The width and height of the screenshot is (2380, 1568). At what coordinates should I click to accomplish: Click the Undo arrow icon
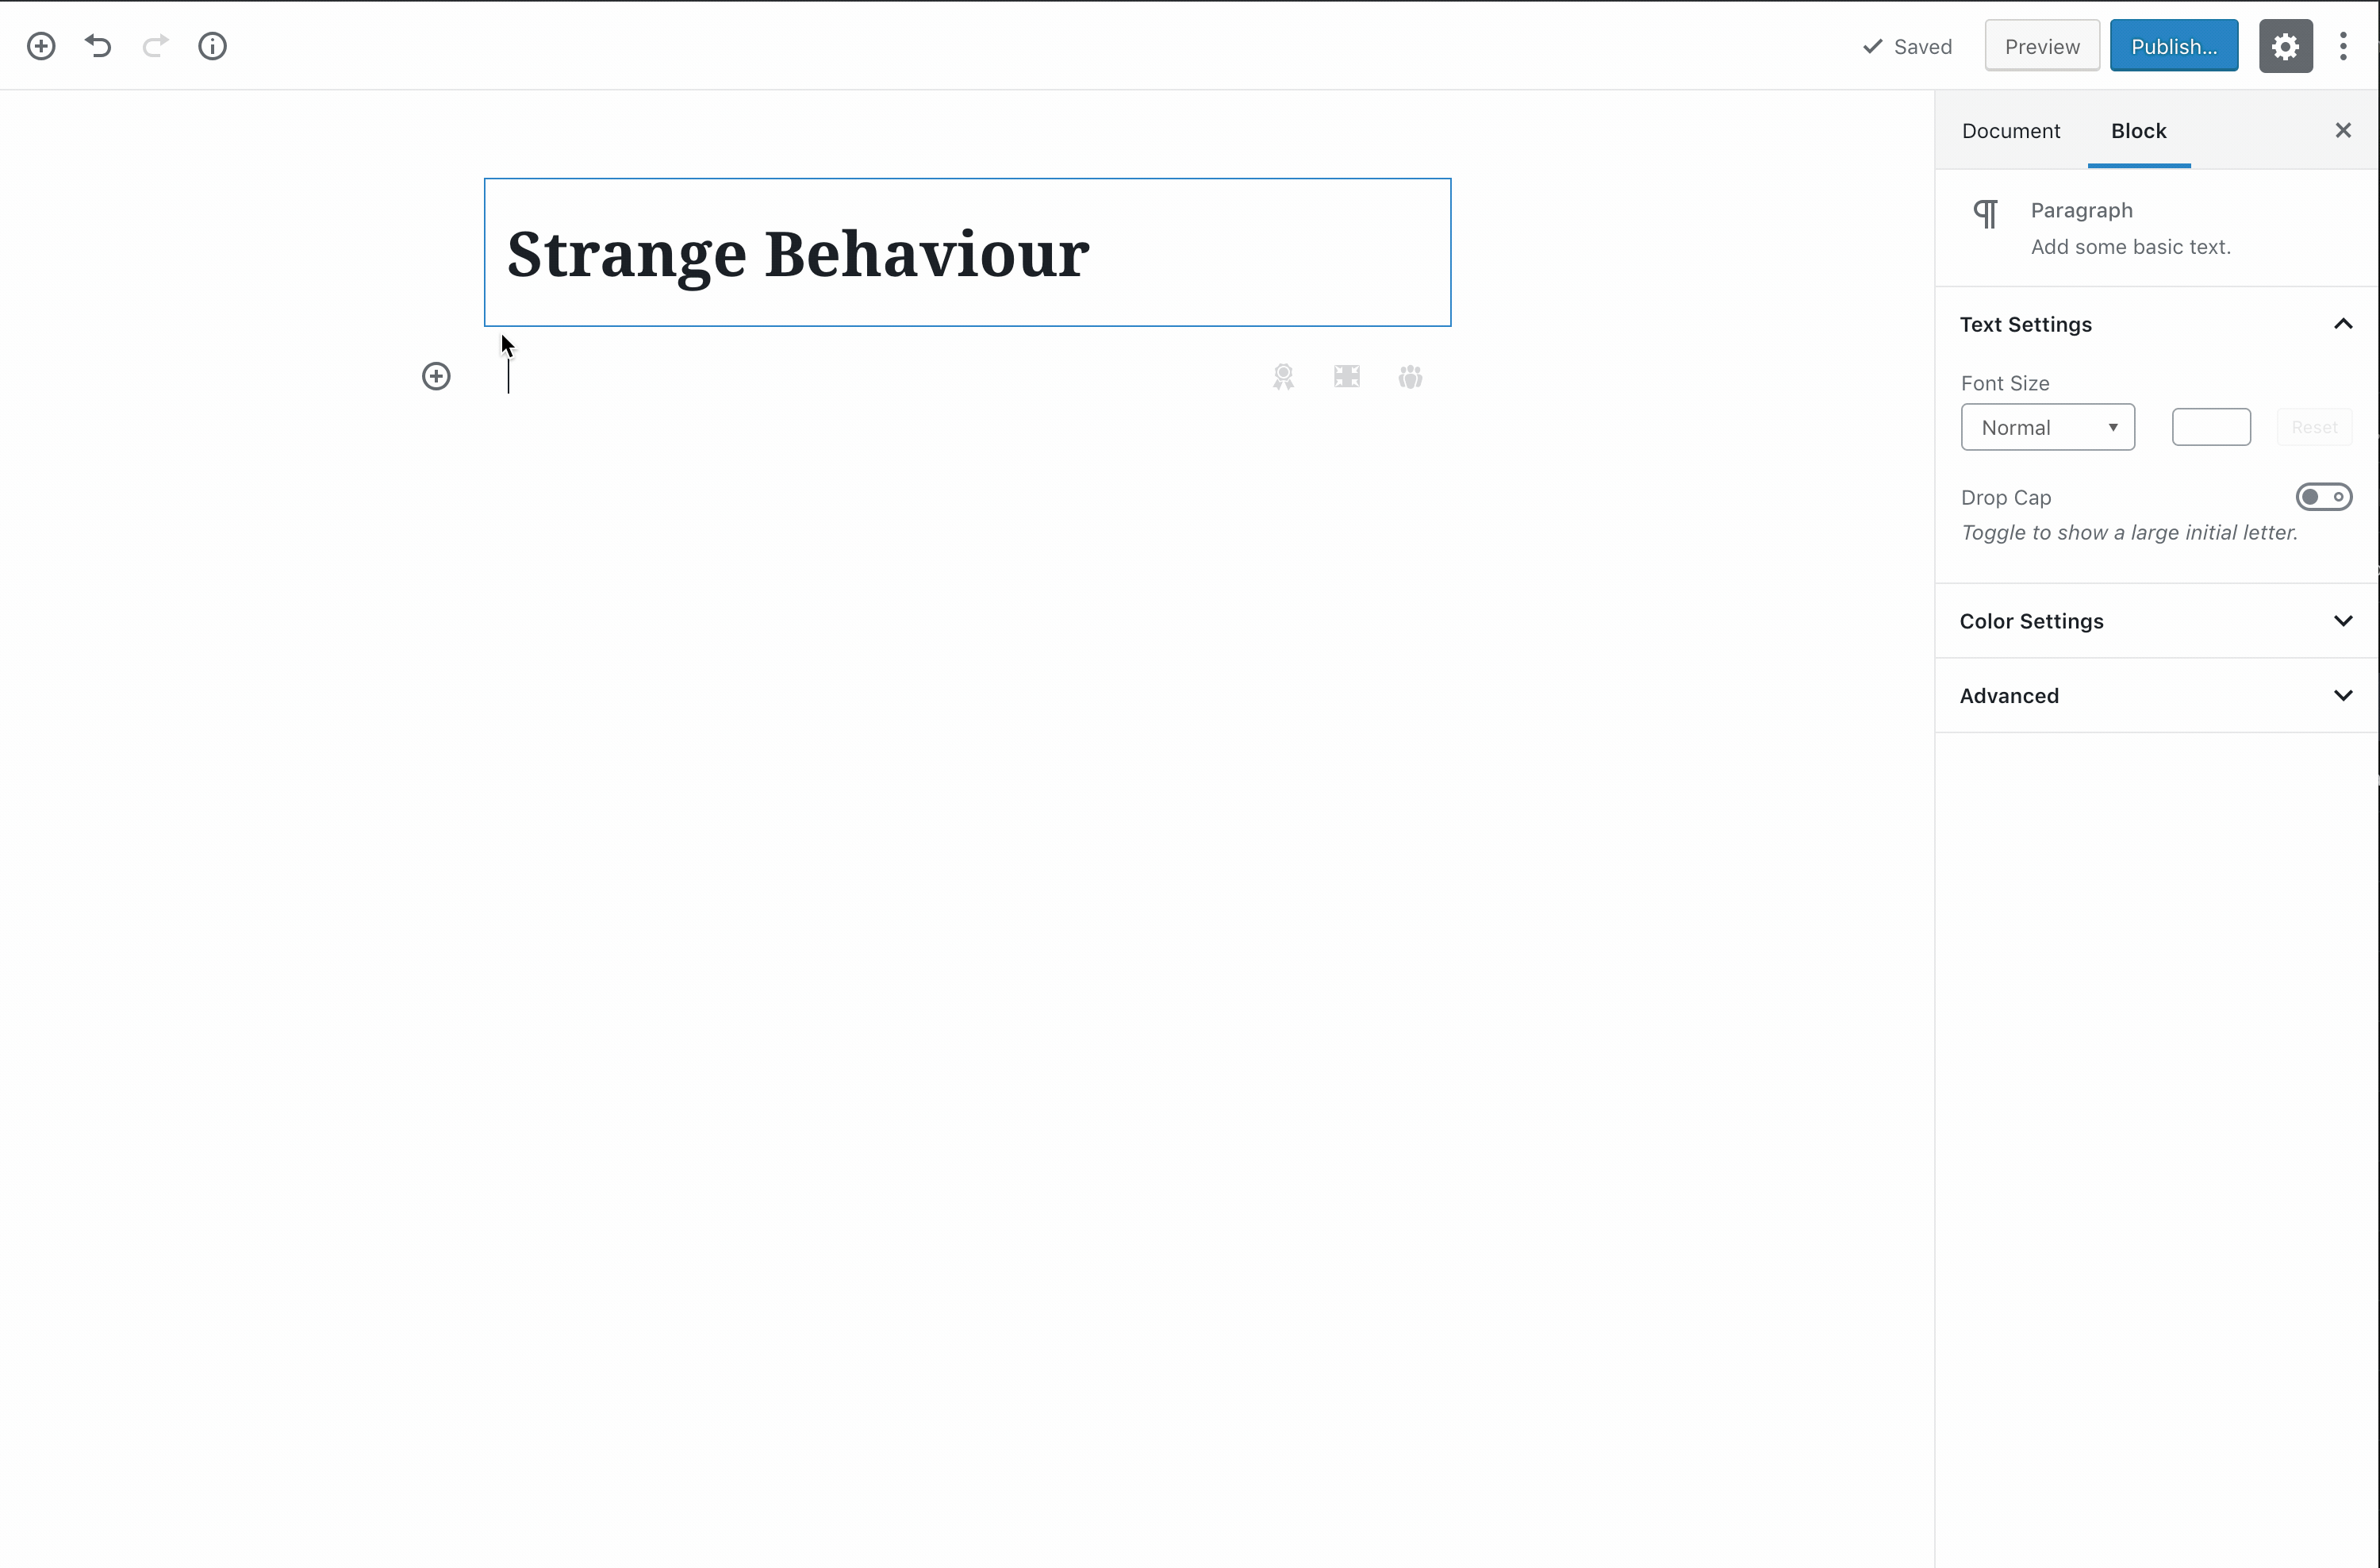[98, 46]
